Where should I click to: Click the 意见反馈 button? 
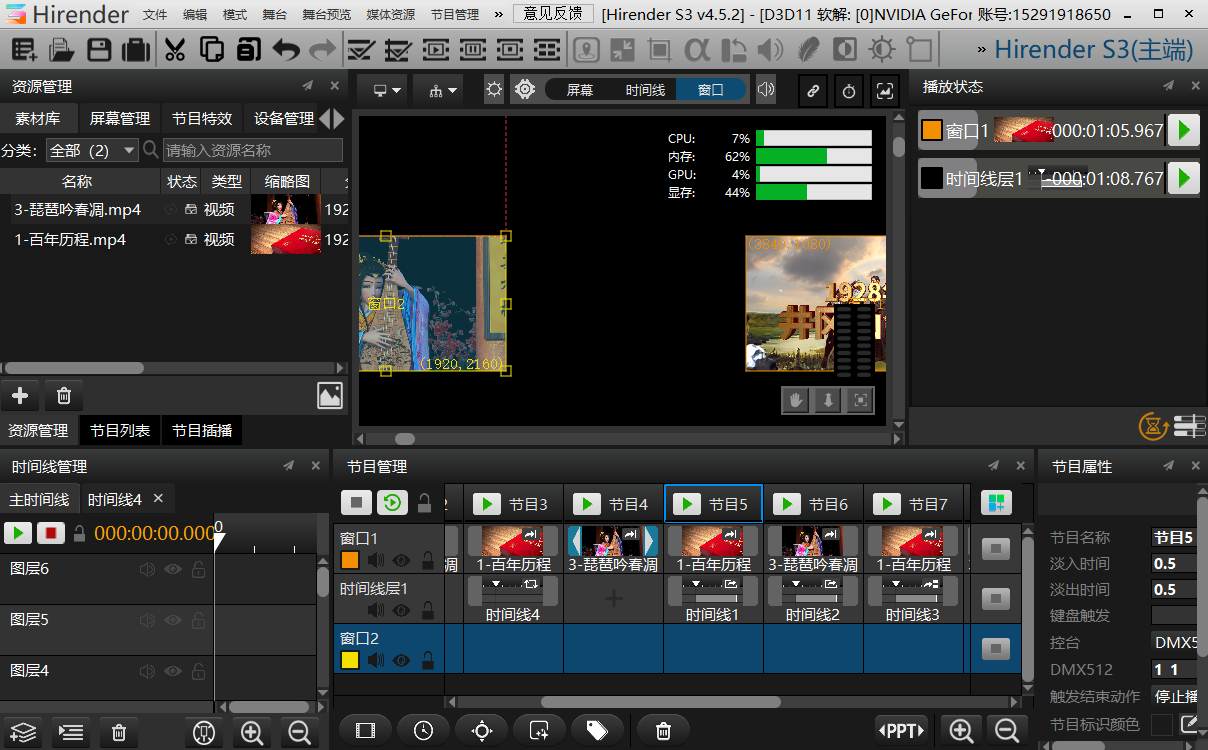click(x=553, y=14)
